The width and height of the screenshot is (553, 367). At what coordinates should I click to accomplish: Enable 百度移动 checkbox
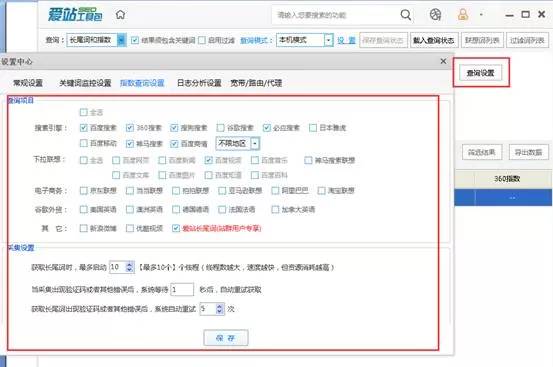(84, 143)
